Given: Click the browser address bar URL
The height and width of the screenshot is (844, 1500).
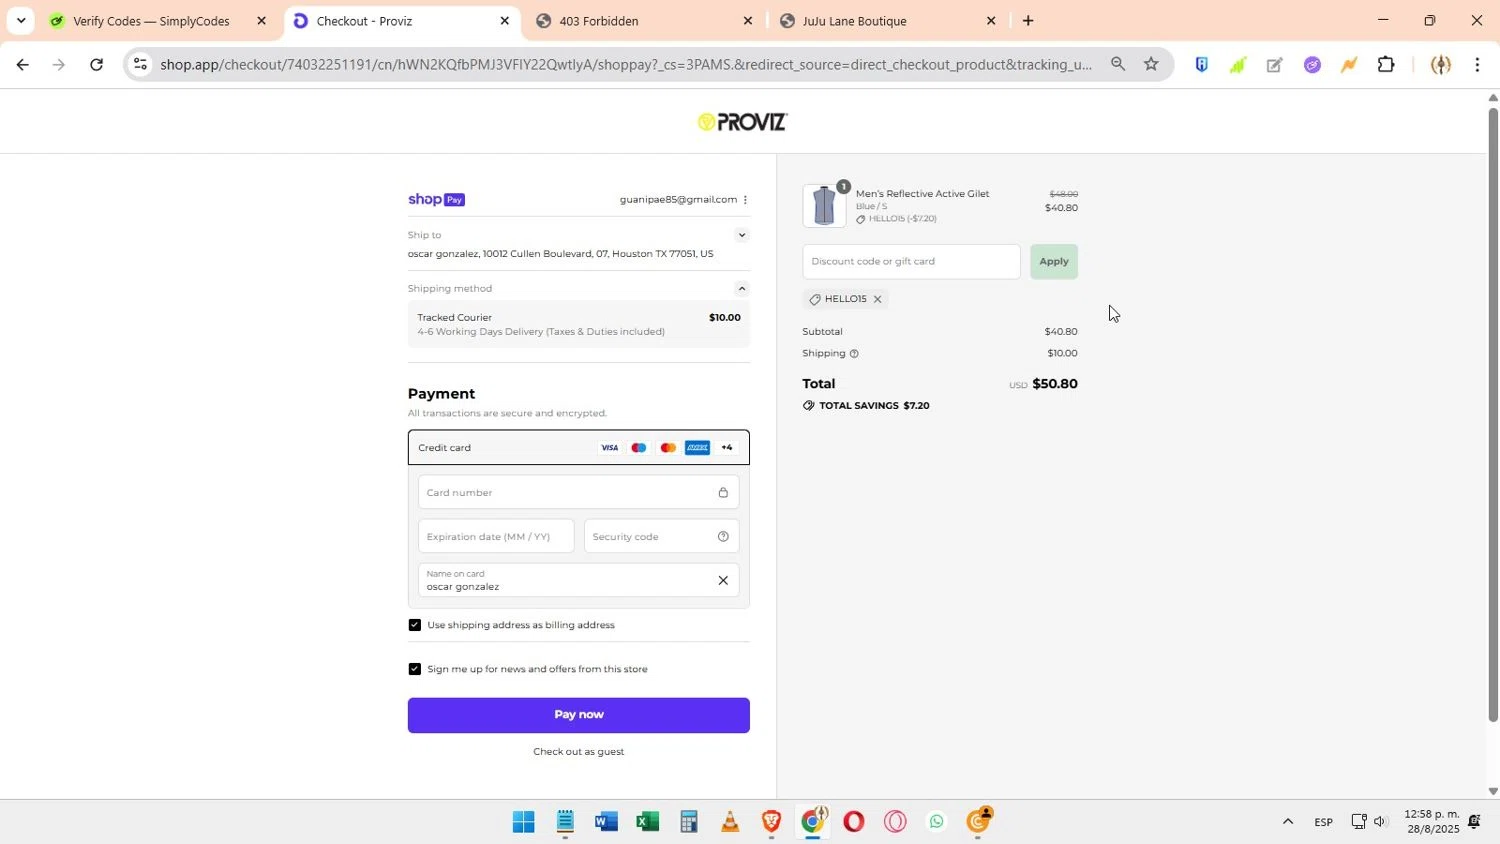Looking at the screenshot, I should [626, 65].
